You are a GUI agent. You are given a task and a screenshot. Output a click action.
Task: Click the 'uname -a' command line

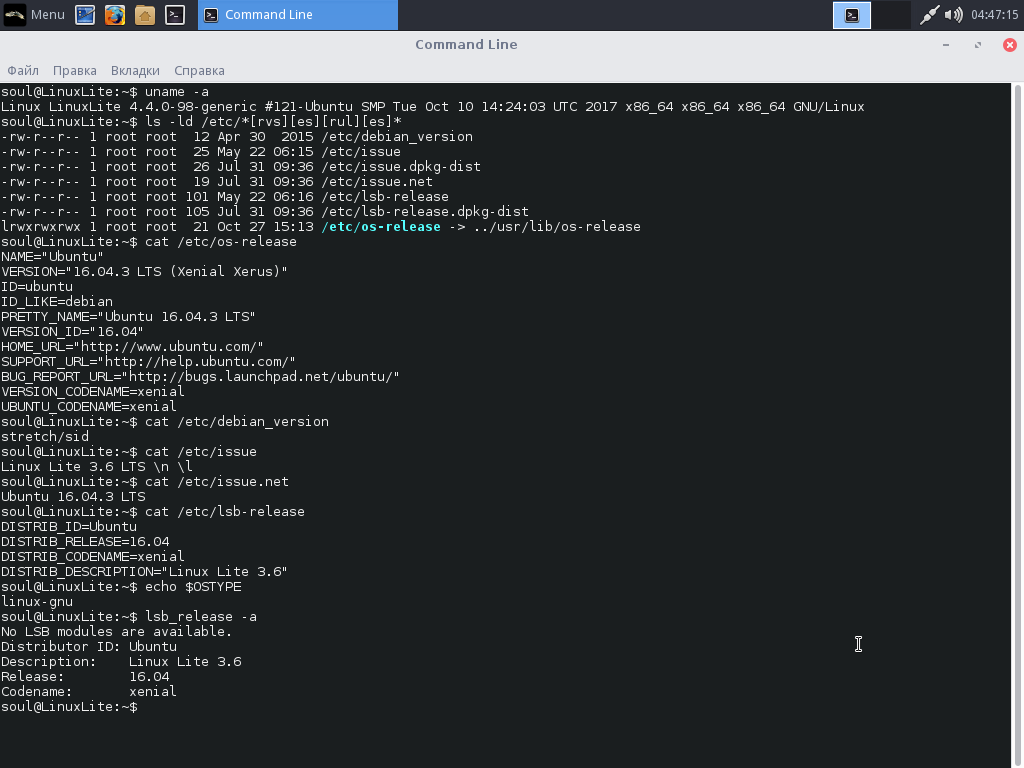105,91
